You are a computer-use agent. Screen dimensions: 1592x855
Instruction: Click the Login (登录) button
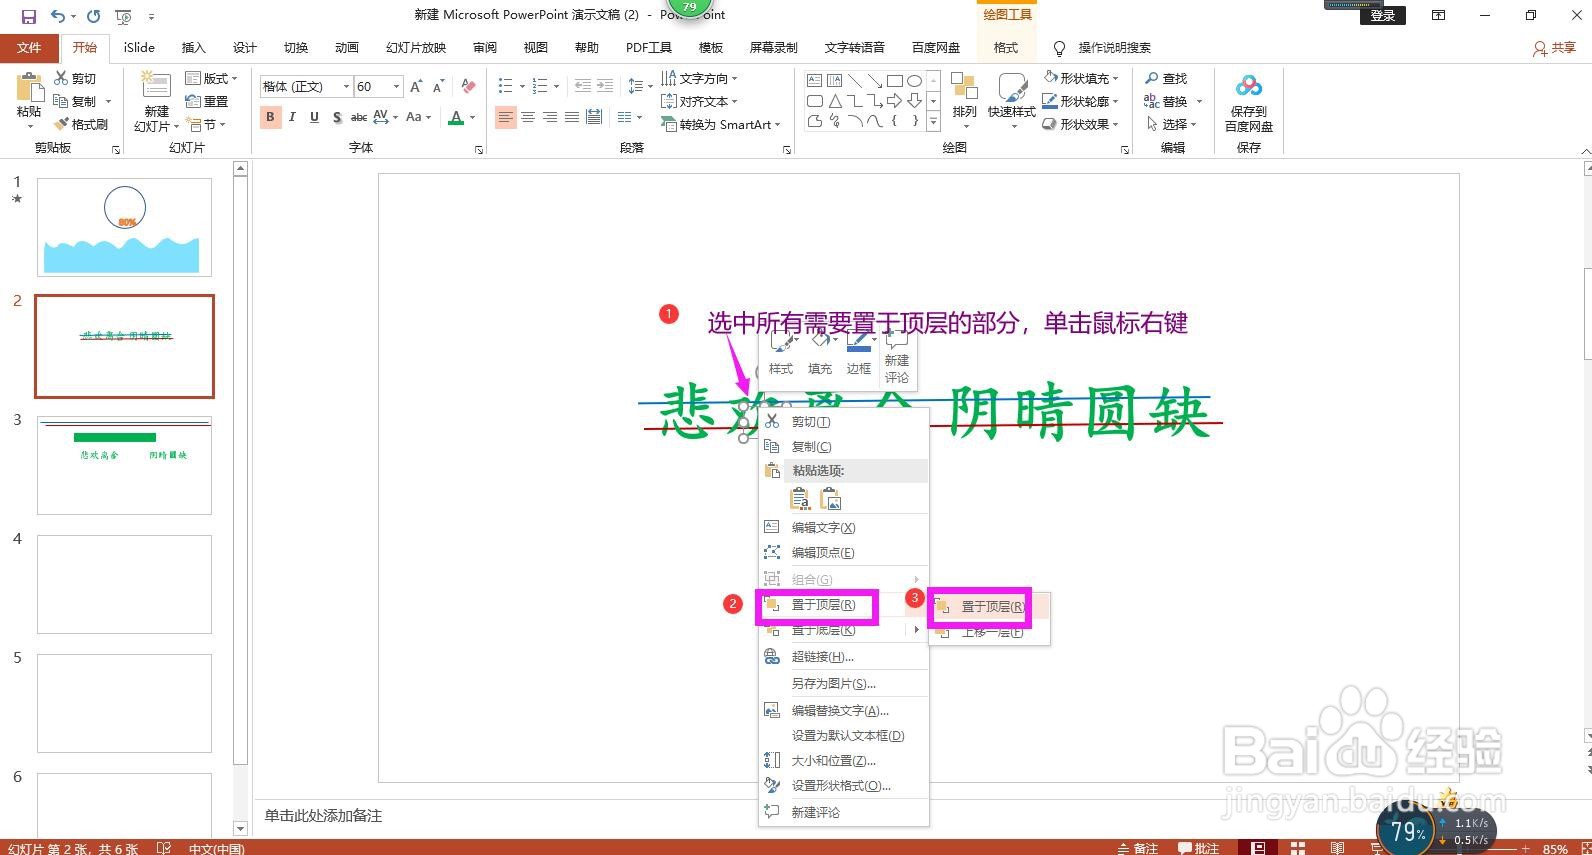click(x=1383, y=15)
